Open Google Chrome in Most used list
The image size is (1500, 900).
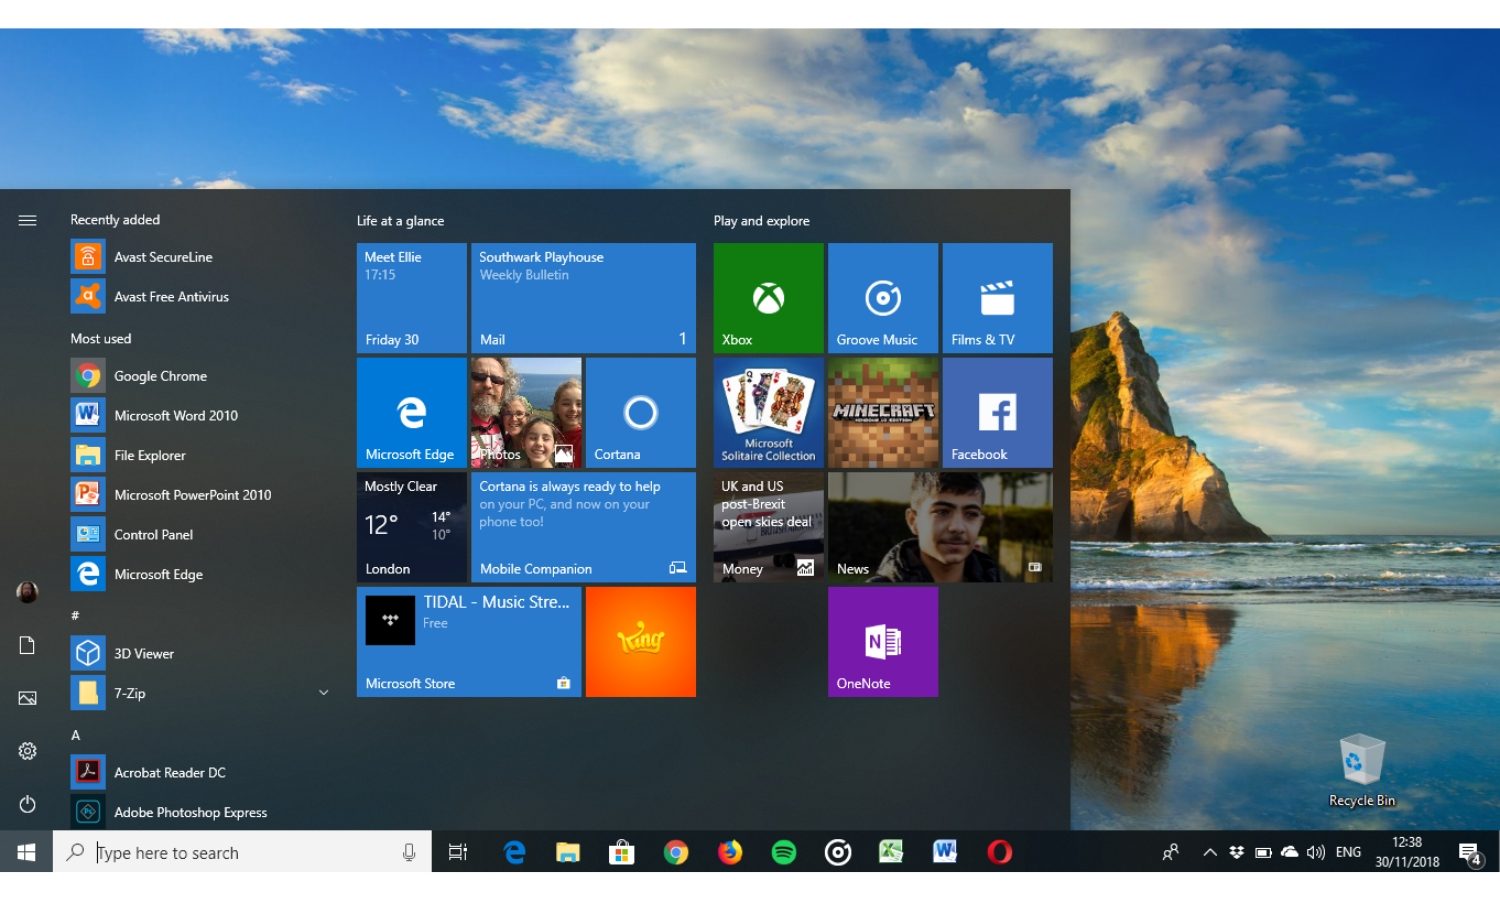pos(200,376)
